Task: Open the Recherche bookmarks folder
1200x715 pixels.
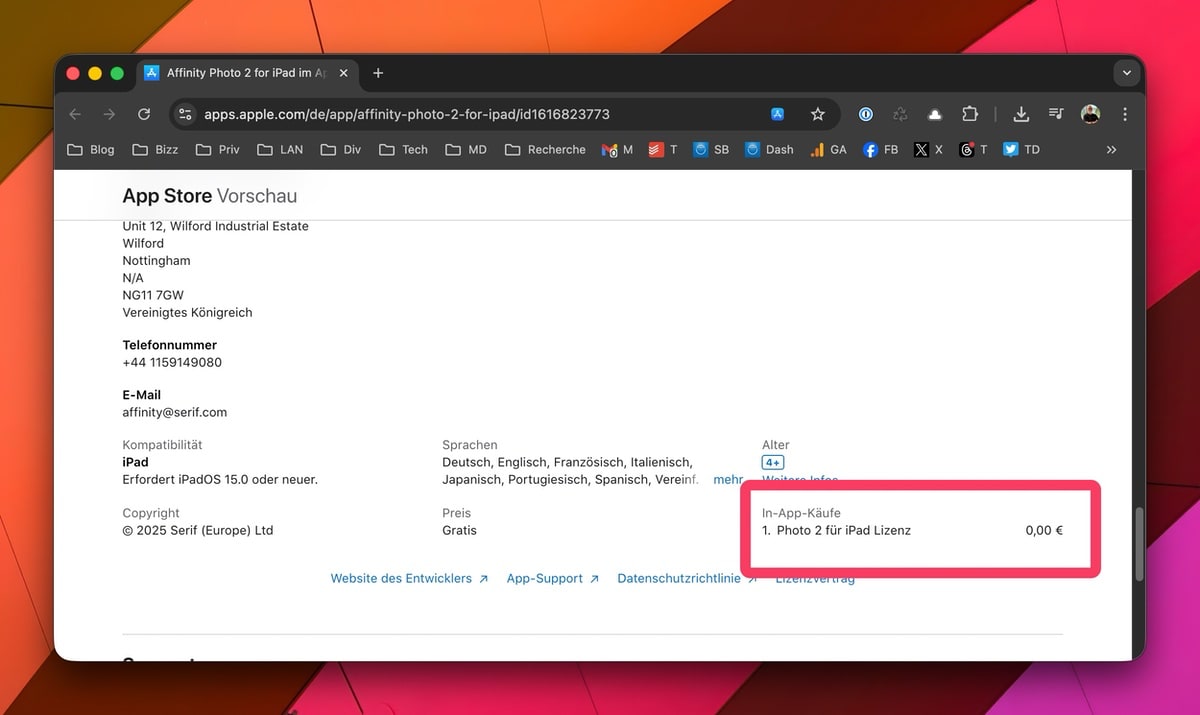Action: pyautogui.click(x=545, y=149)
